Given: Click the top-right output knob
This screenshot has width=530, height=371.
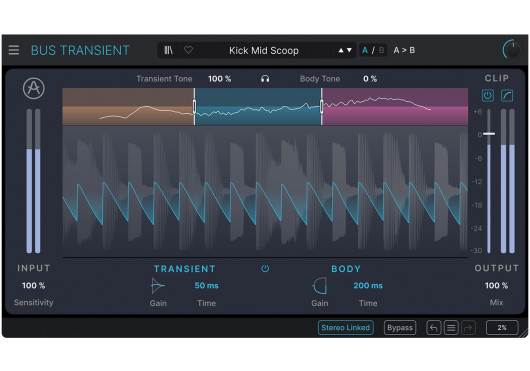Looking at the screenshot, I should (512, 50).
